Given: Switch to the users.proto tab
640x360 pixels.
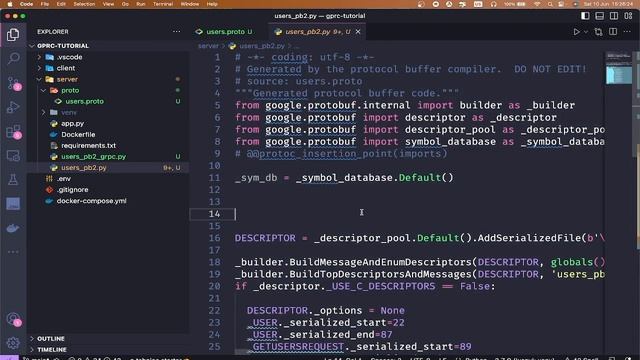Looking at the screenshot, I should (x=225, y=31).
